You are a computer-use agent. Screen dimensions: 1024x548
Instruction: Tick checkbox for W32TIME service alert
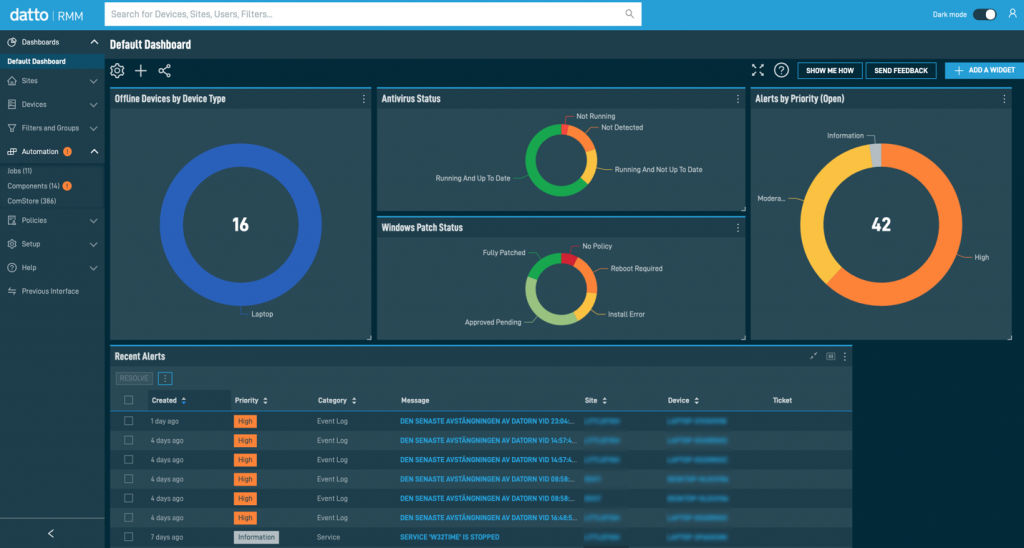point(129,537)
